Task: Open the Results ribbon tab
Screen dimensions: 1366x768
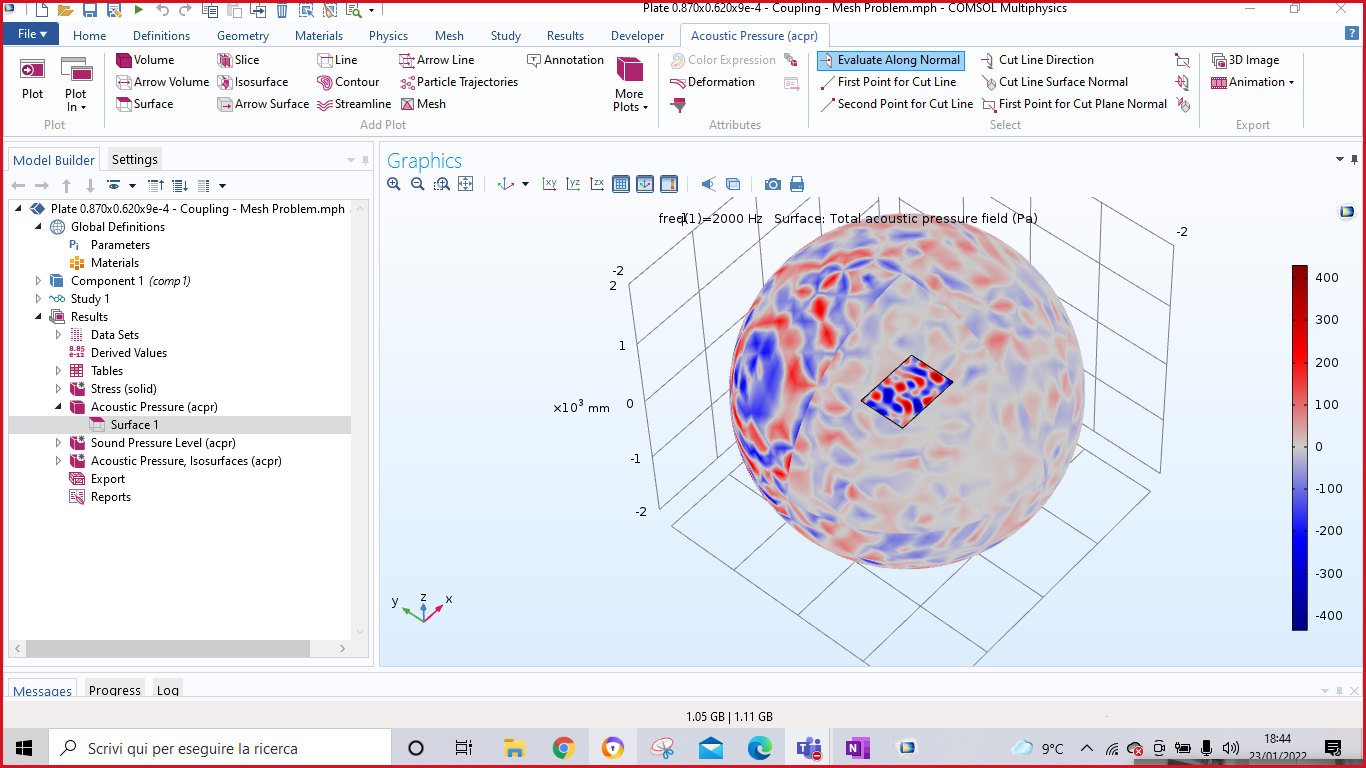Action: coord(565,36)
